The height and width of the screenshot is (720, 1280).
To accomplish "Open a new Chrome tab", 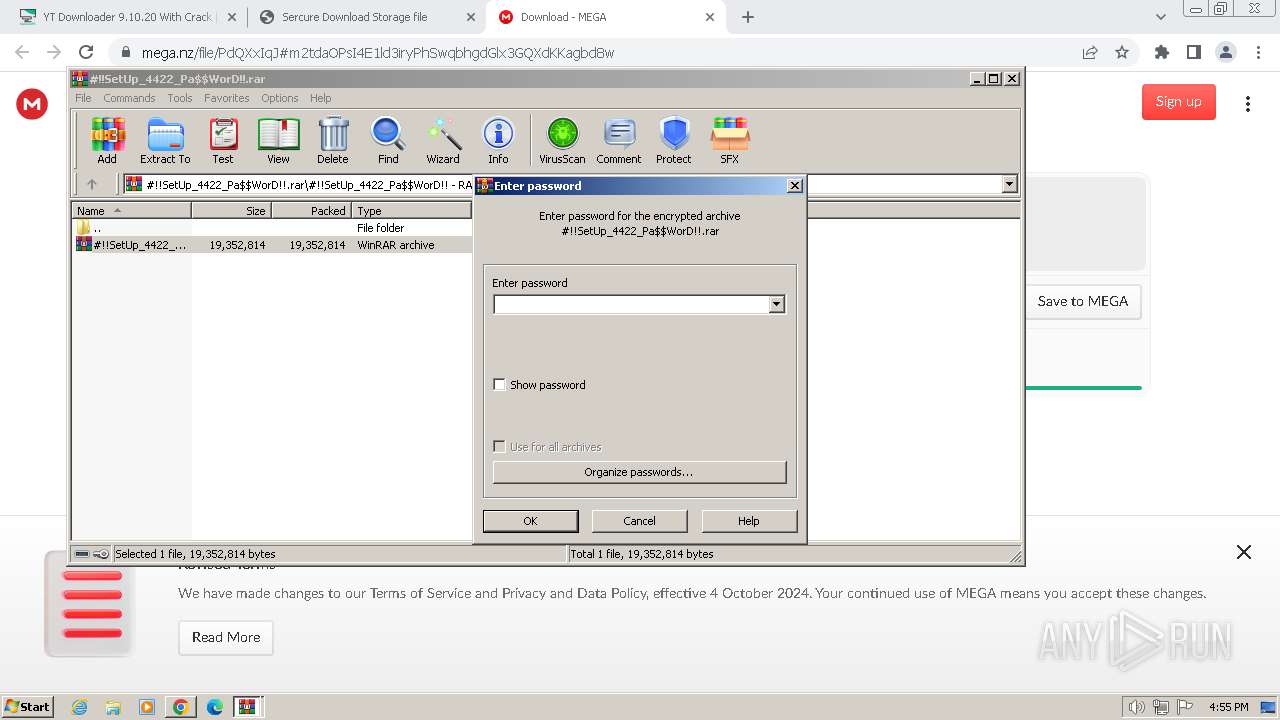I will pyautogui.click(x=748, y=17).
